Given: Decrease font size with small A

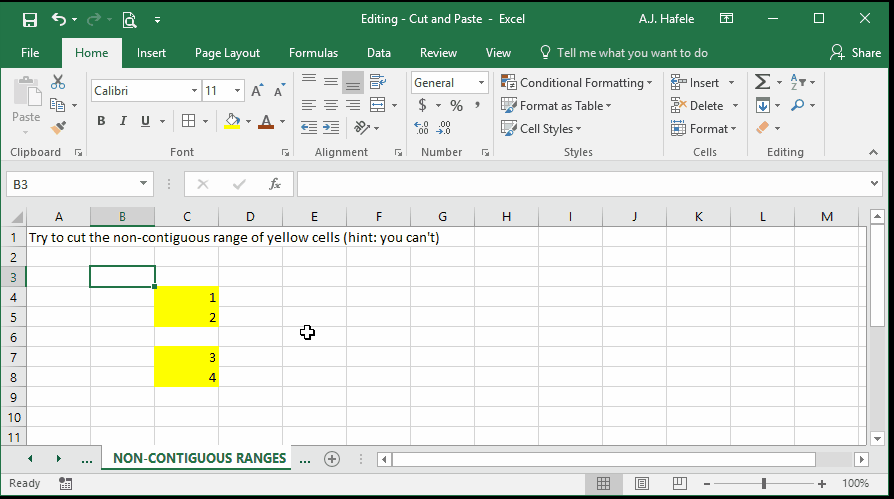Looking at the screenshot, I should [279, 91].
